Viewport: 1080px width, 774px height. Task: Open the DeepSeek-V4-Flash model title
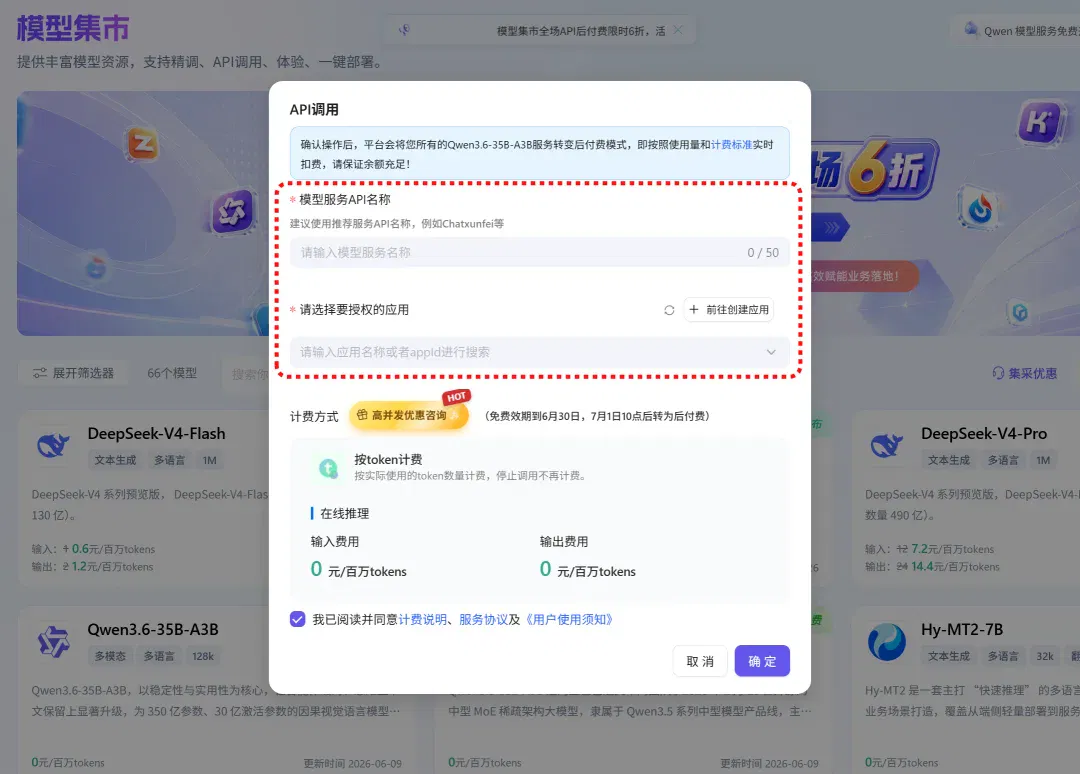click(156, 434)
